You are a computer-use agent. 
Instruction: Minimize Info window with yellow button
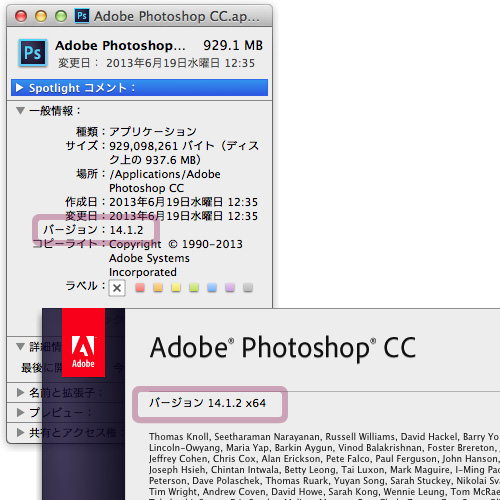[41, 16]
